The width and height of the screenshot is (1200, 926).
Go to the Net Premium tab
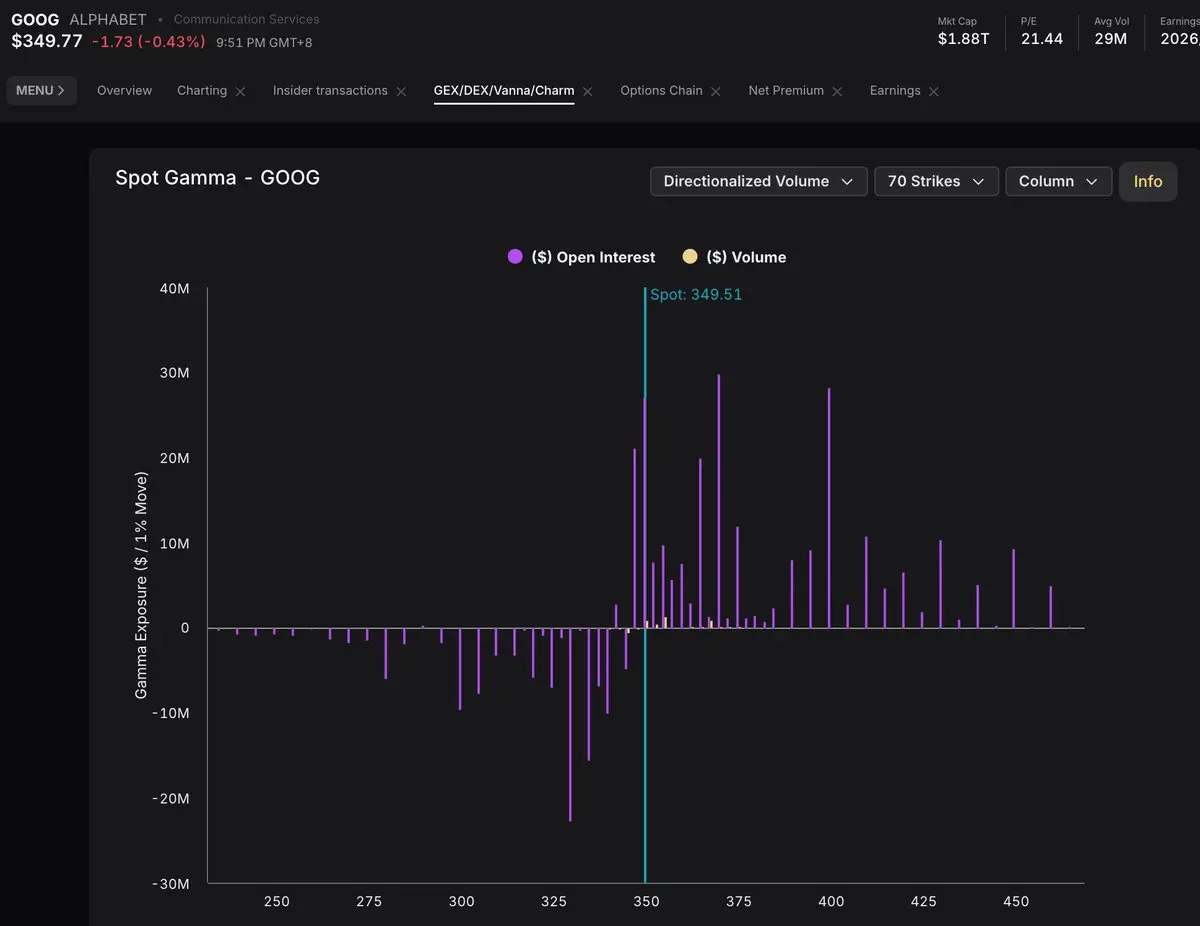(786, 90)
